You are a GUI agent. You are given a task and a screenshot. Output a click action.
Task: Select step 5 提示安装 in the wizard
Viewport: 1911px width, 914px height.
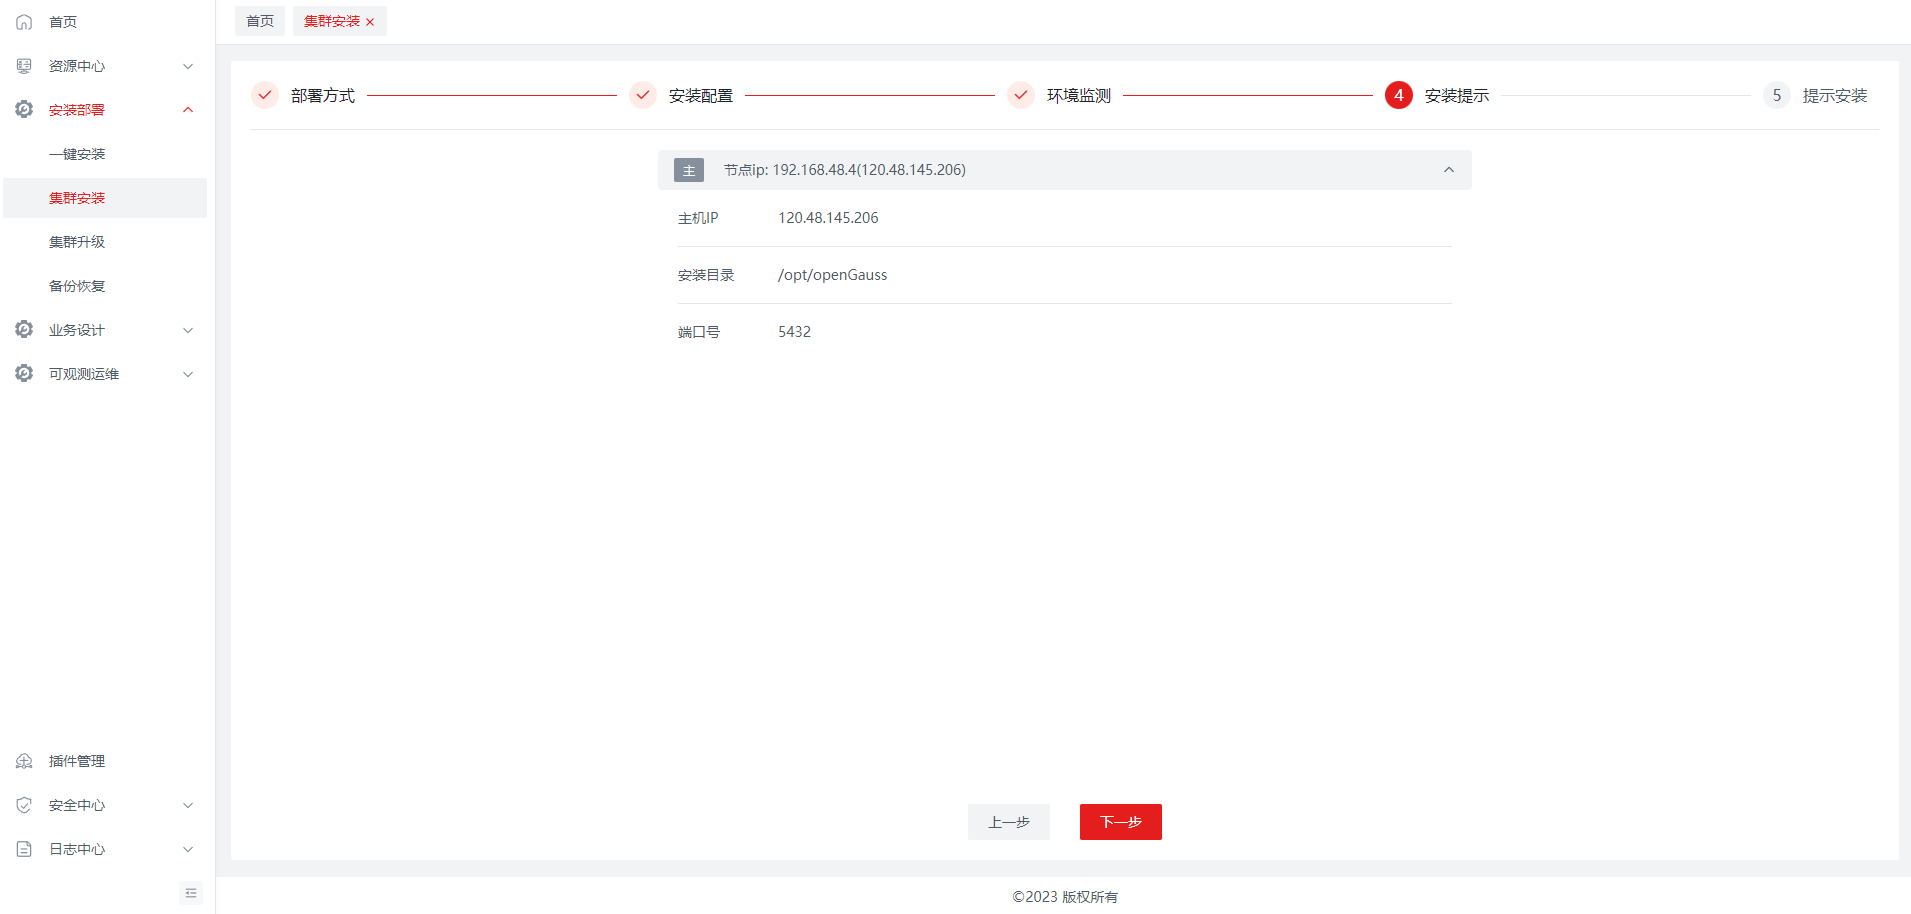[1816, 96]
